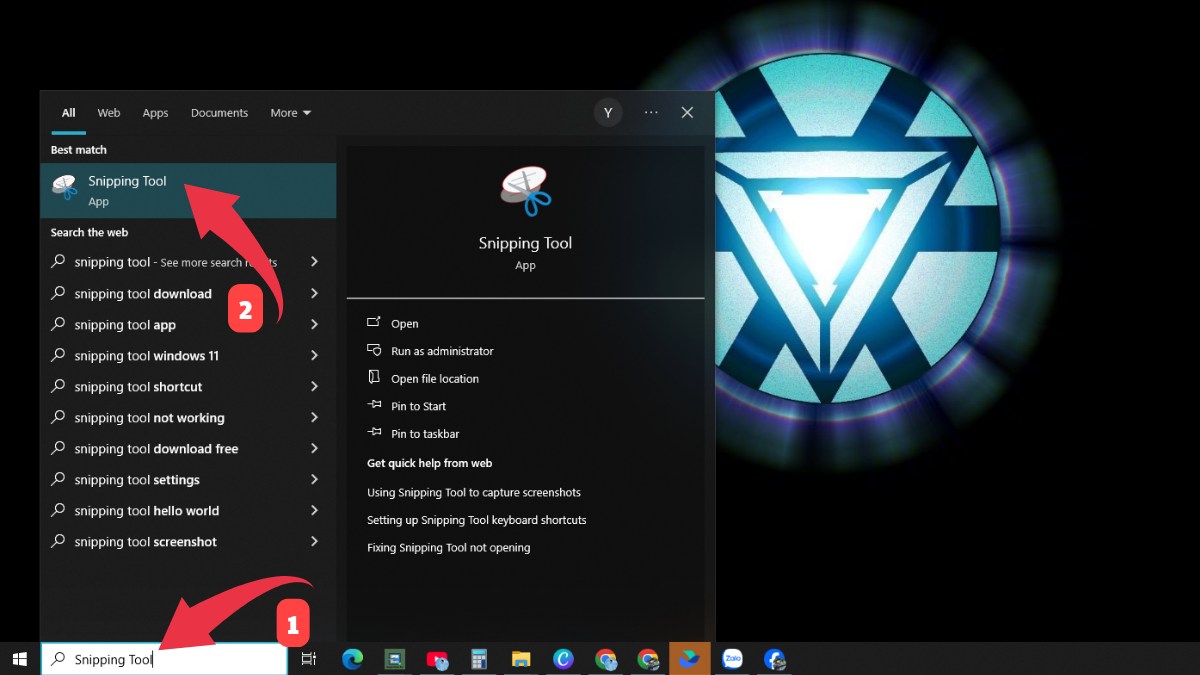Screen dimensions: 1200x675
Task: Open Microsoft Edge from the taskbar
Action: tap(352, 659)
